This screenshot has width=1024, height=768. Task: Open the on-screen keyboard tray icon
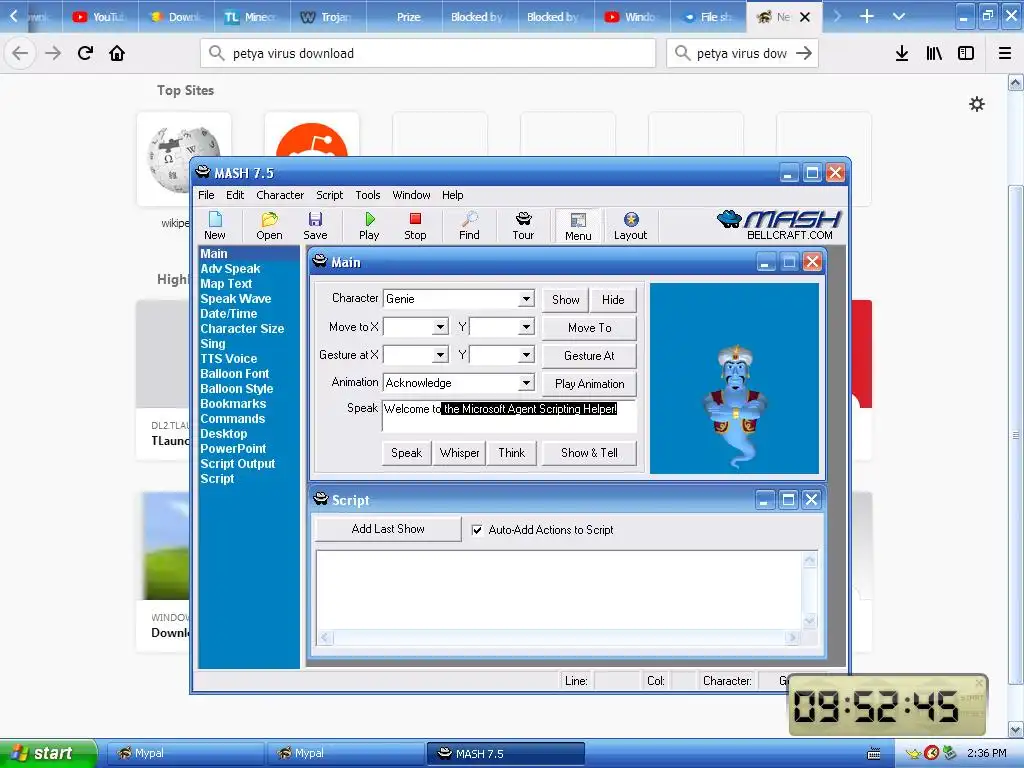[x=873, y=754]
